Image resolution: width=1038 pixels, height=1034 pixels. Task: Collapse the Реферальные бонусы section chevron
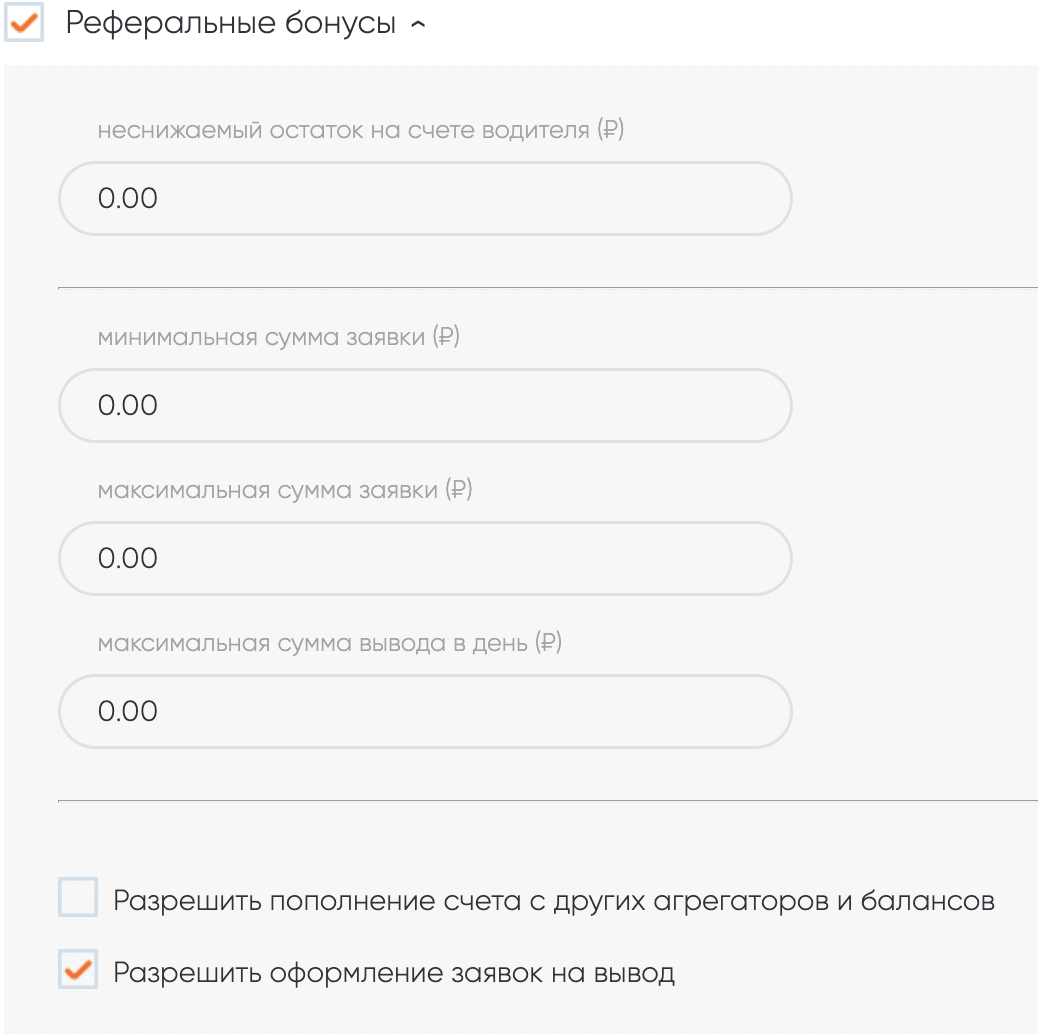pos(418,25)
